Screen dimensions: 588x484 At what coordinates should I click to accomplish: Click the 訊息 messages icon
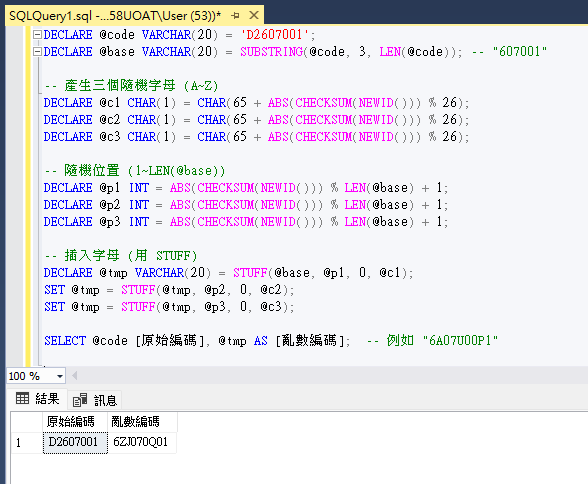pos(80,400)
